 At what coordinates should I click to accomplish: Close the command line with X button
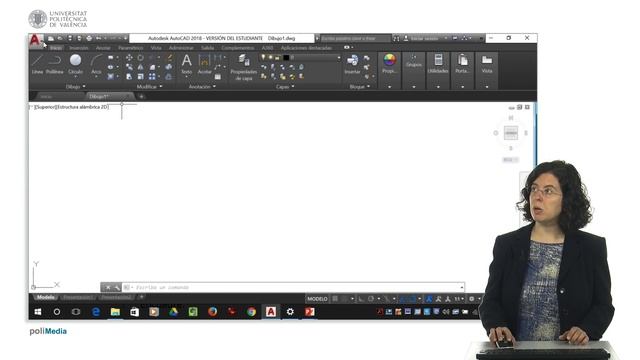108,287
